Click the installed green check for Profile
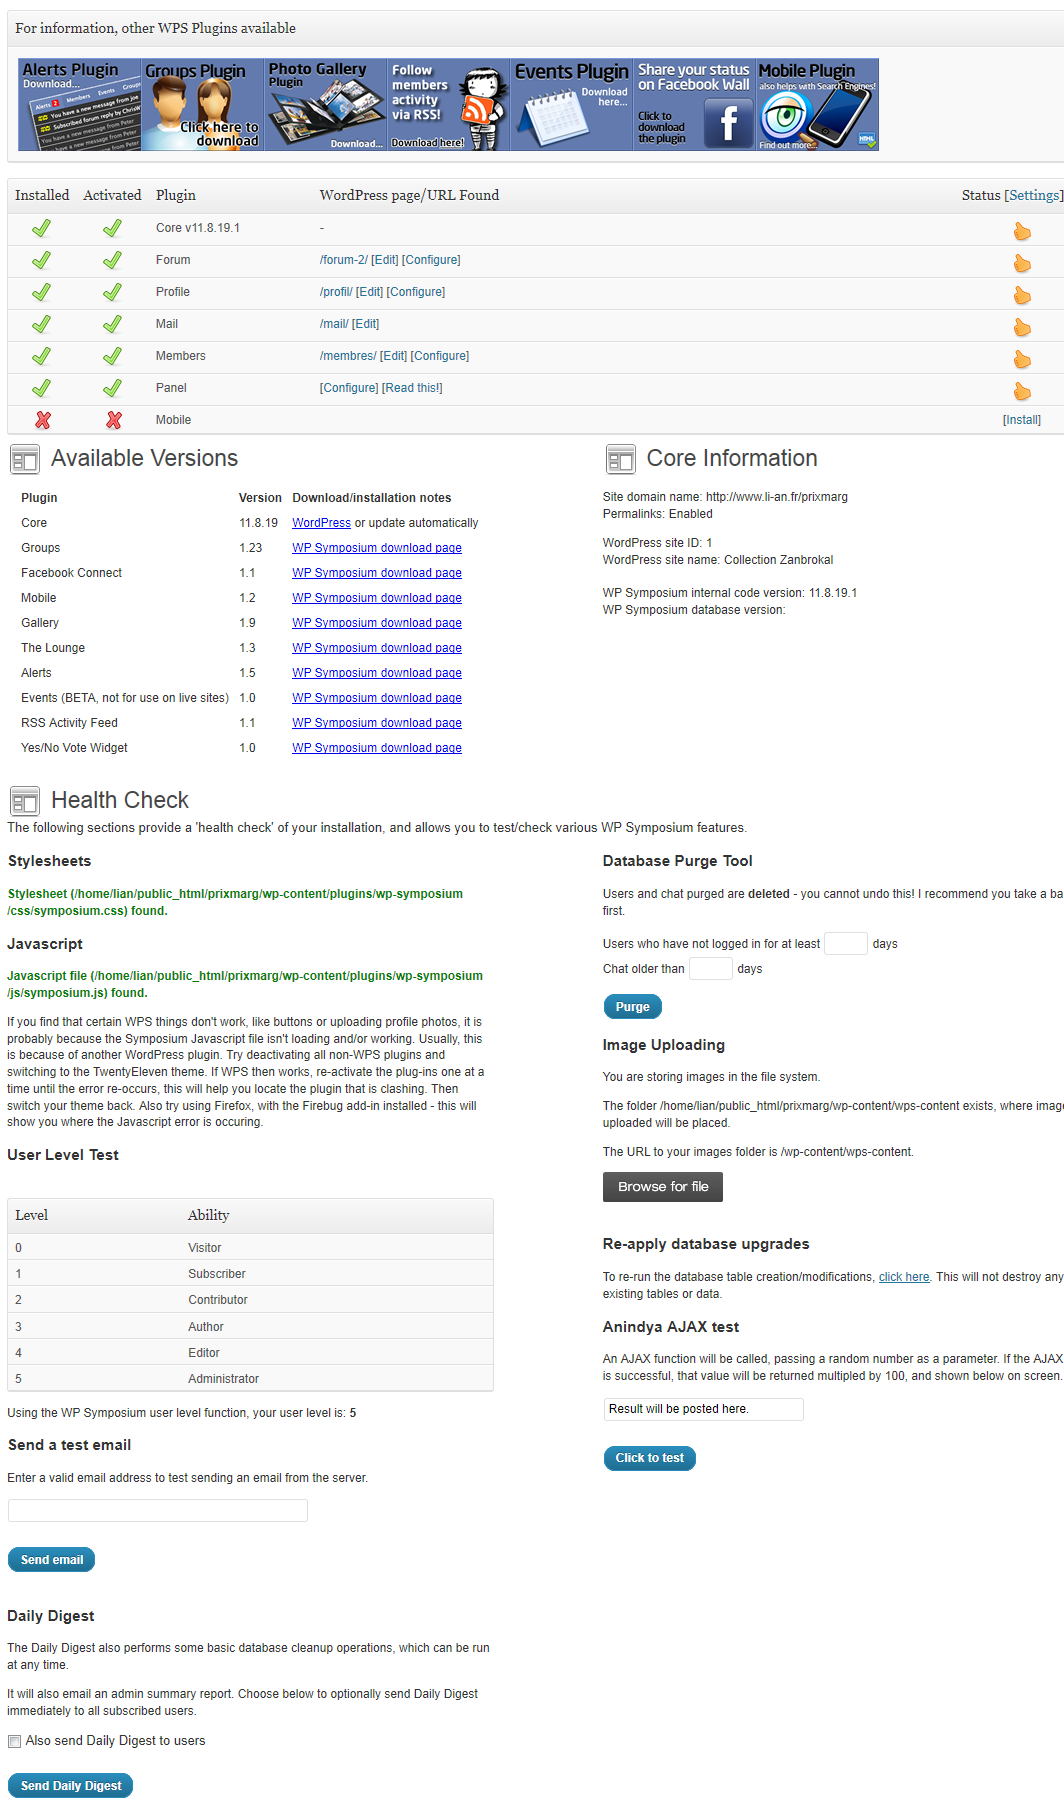Viewport: 1064px width, 1816px height. (42, 292)
